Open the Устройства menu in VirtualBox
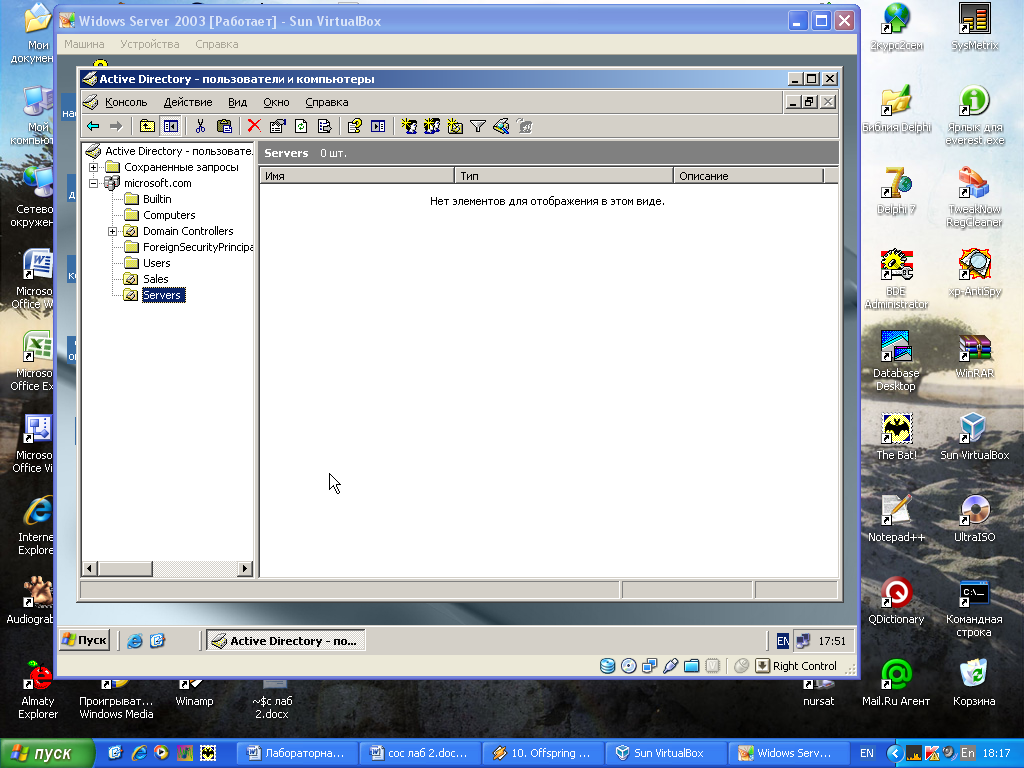Image resolution: width=1024 pixels, height=768 pixels. (x=150, y=44)
